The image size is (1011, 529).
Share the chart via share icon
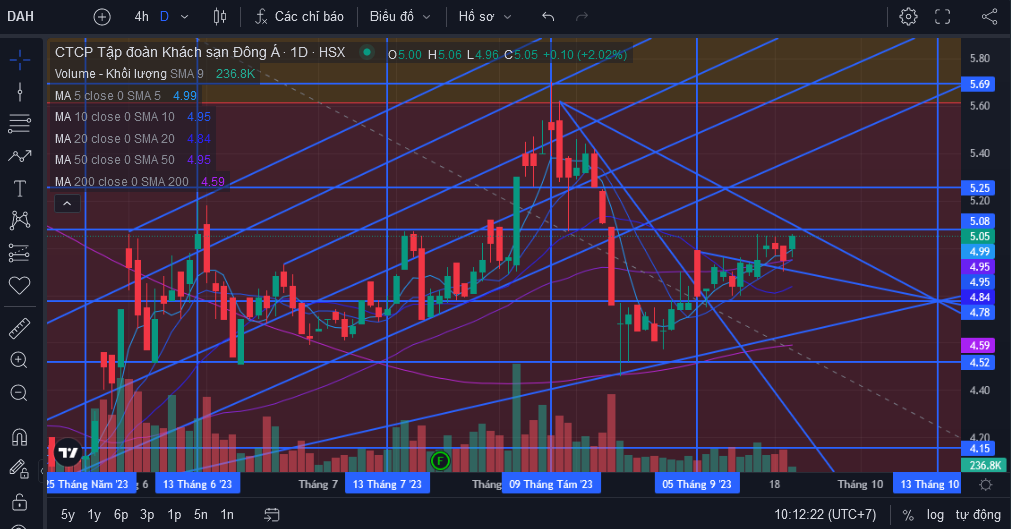990,17
